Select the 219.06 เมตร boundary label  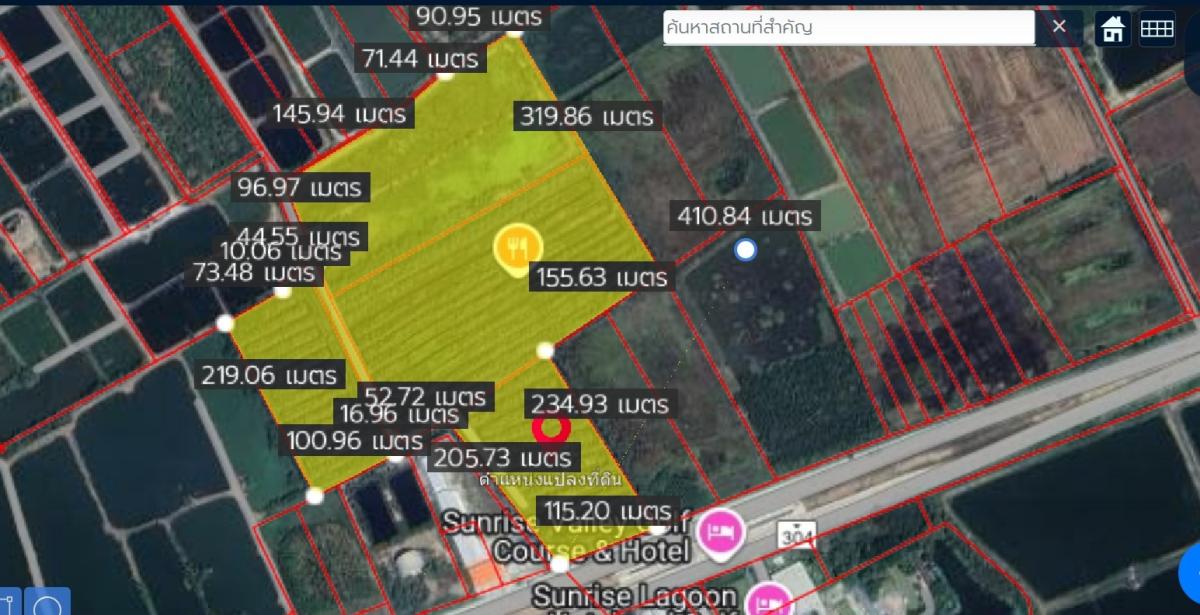click(269, 376)
